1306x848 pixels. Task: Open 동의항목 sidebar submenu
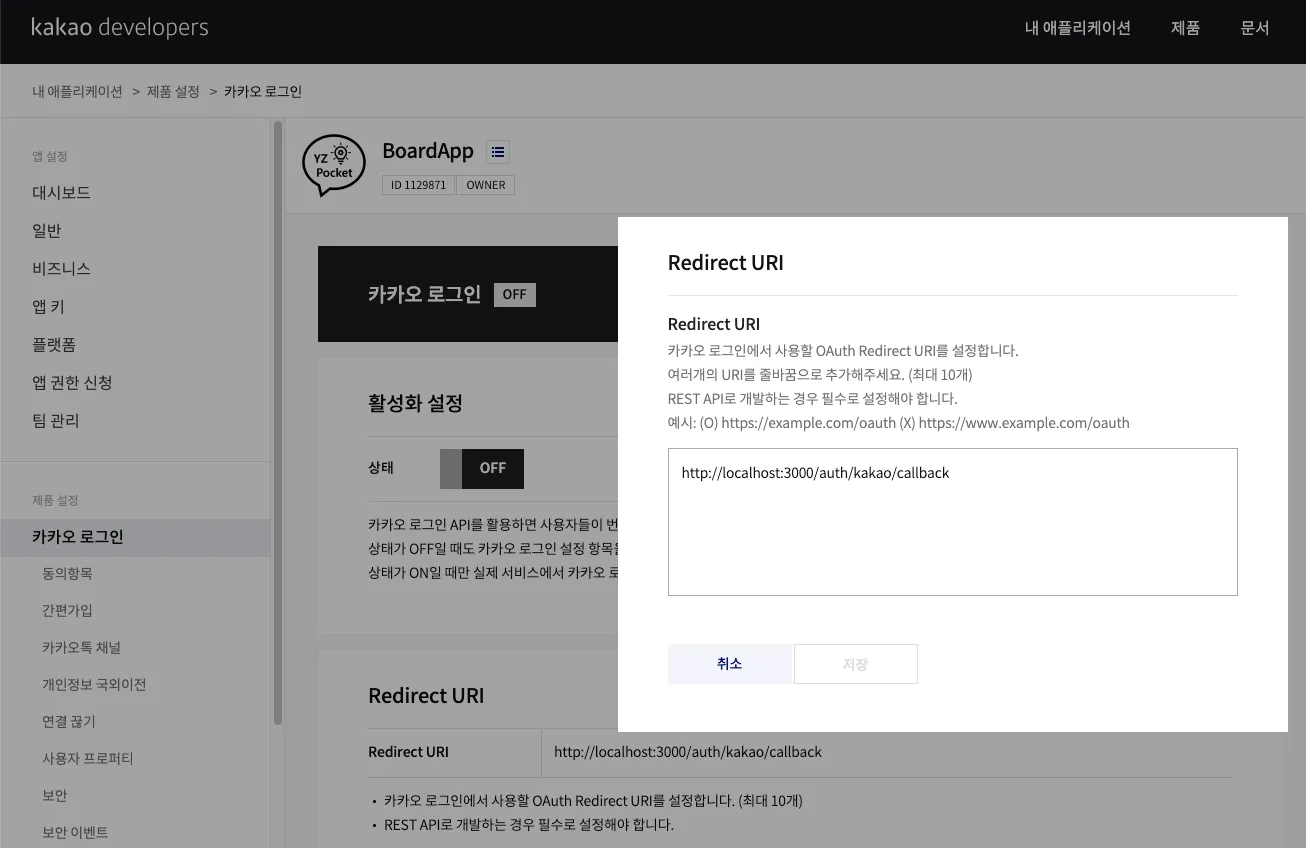(x=67, y=574)
